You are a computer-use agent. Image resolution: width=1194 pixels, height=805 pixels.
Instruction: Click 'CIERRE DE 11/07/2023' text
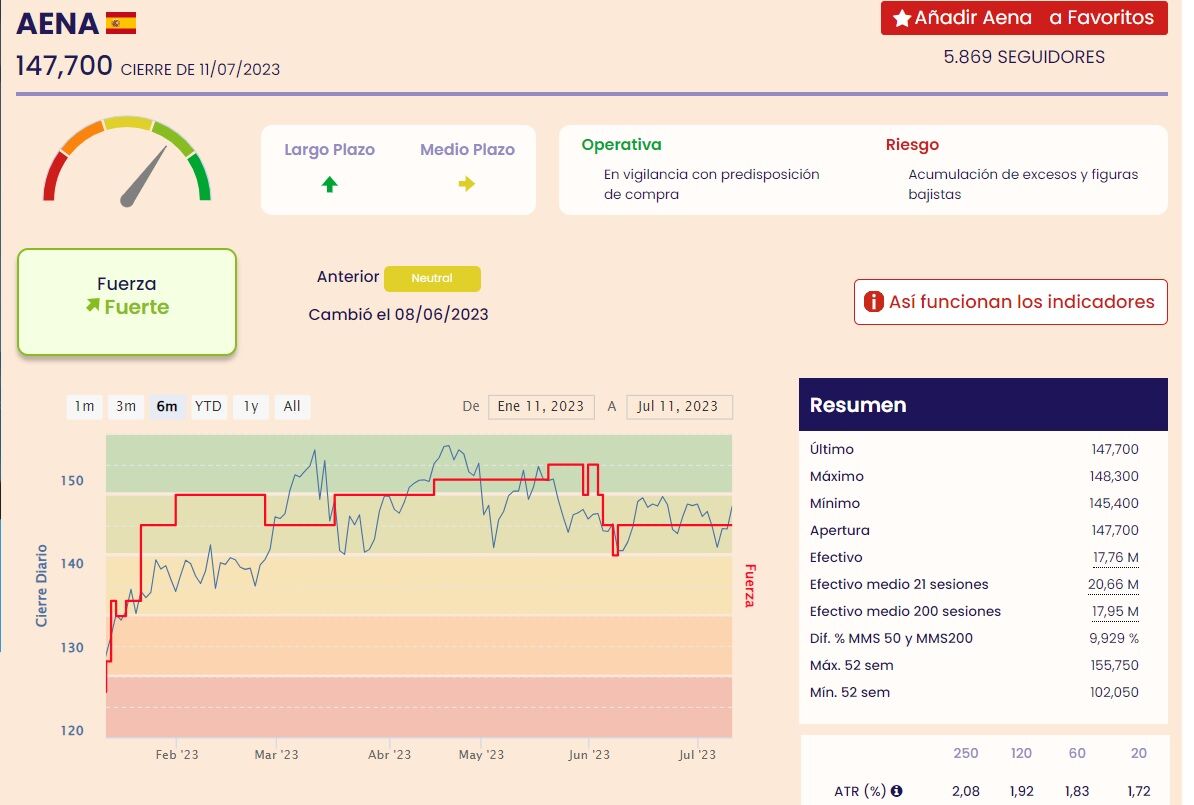tap(200, 69)
